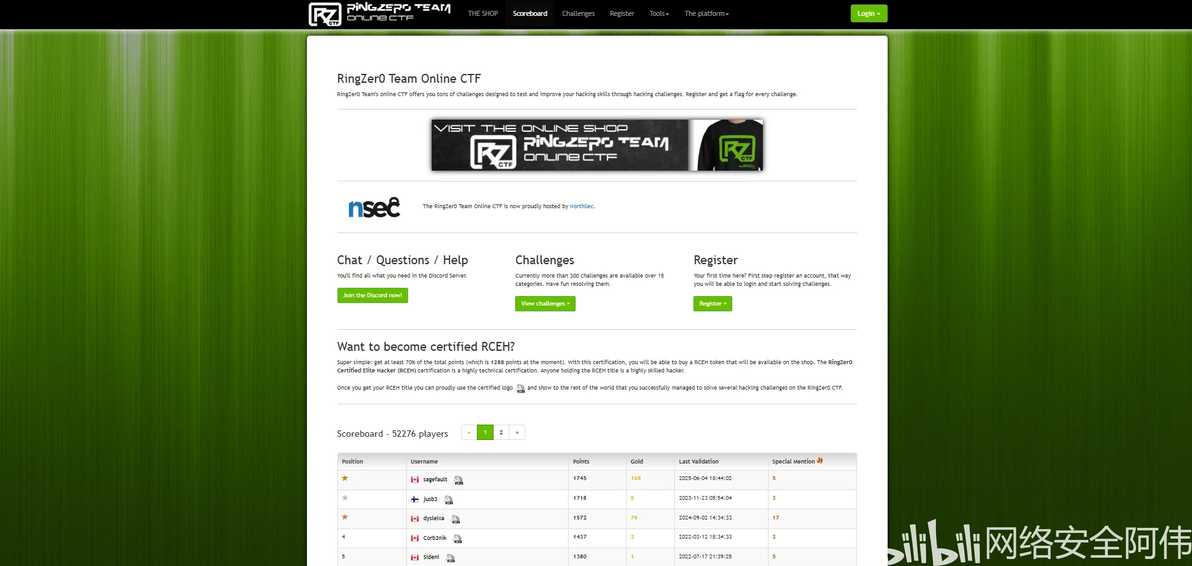Click last validation 2023-11-23 05:54:04

click(705, 498)
